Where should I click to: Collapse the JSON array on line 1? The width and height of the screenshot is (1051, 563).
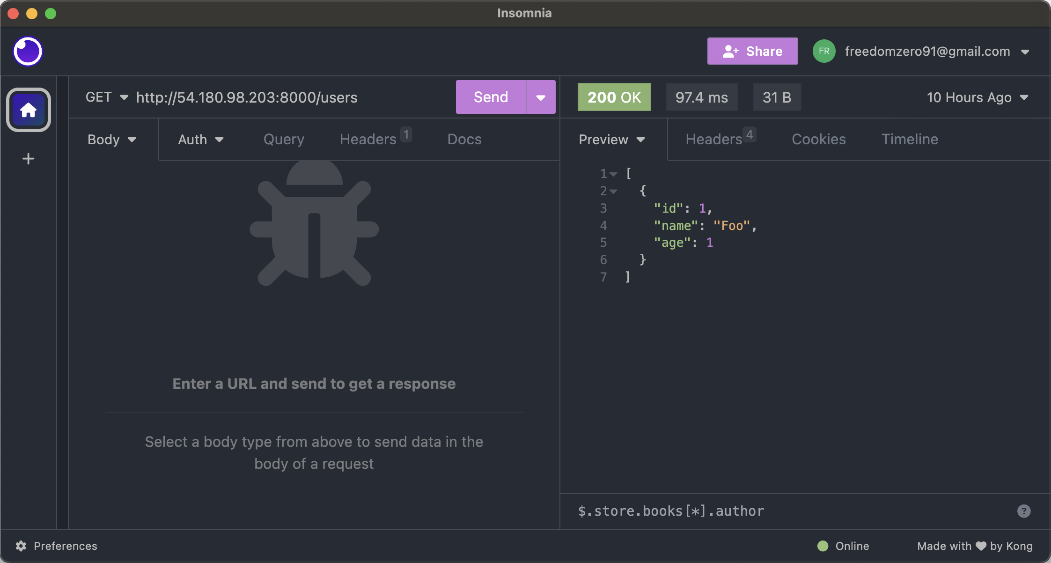pyautogui.click(x=613, y=174)
